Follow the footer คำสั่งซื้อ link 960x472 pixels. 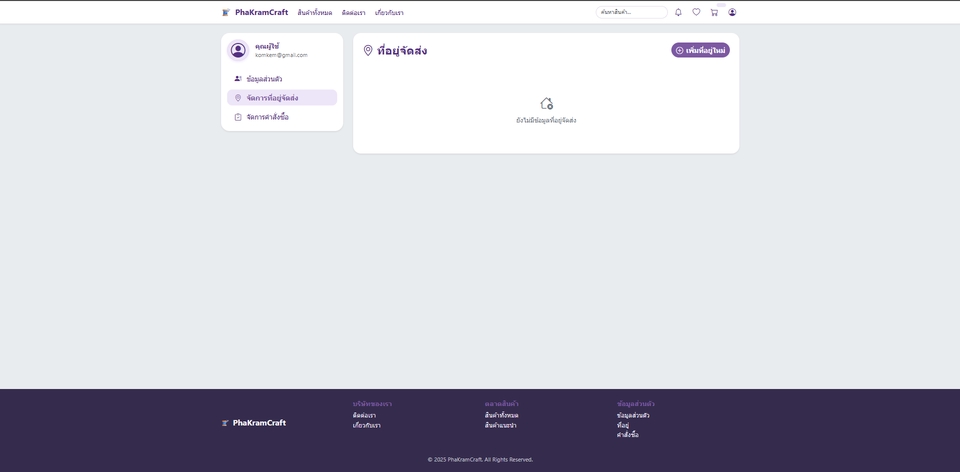click(627, 435)
